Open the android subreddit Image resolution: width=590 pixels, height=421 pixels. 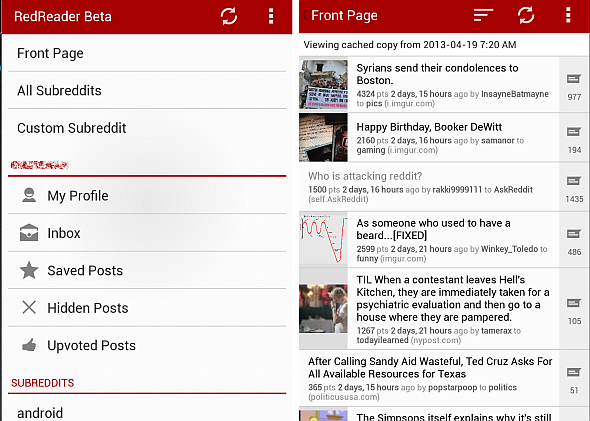pos(147,412)
